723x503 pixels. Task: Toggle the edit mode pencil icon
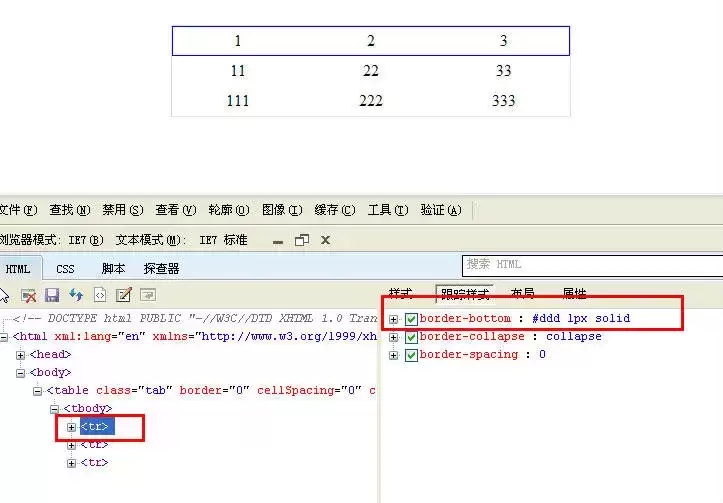[124, 295]
